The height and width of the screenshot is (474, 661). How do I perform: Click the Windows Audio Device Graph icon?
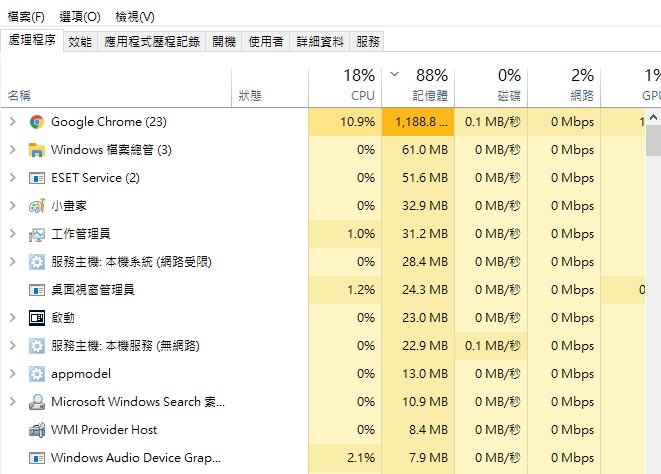click(x=37, y=458)
